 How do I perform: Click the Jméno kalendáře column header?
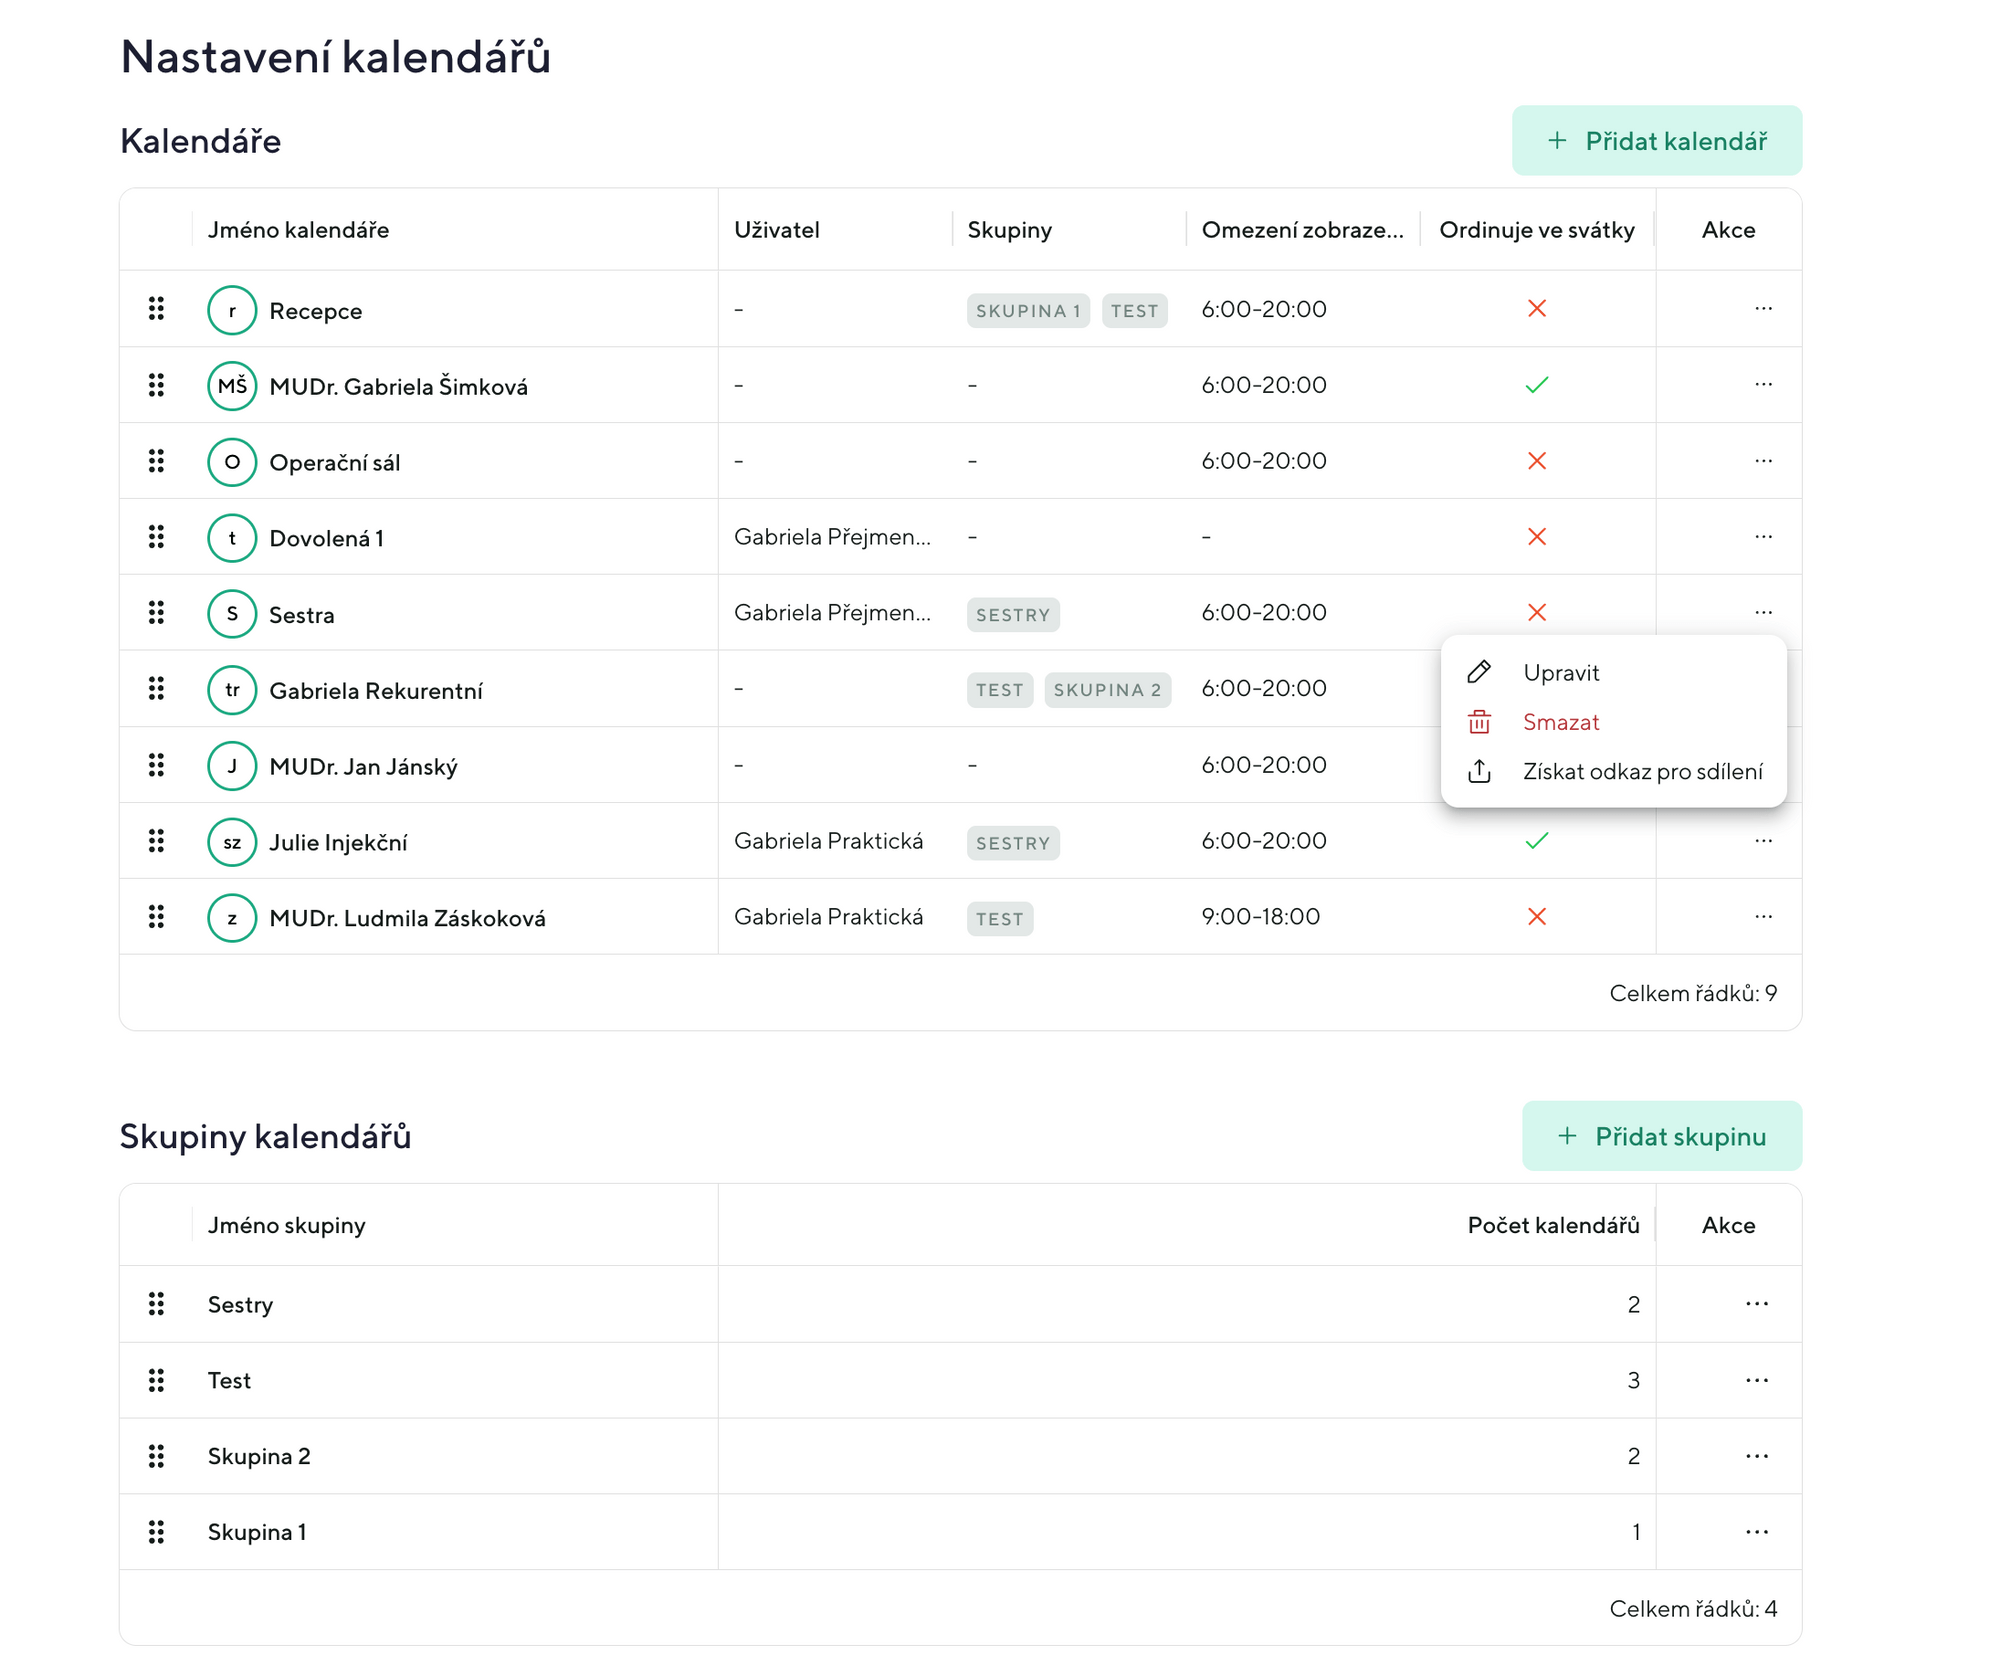tap(298, 230)
